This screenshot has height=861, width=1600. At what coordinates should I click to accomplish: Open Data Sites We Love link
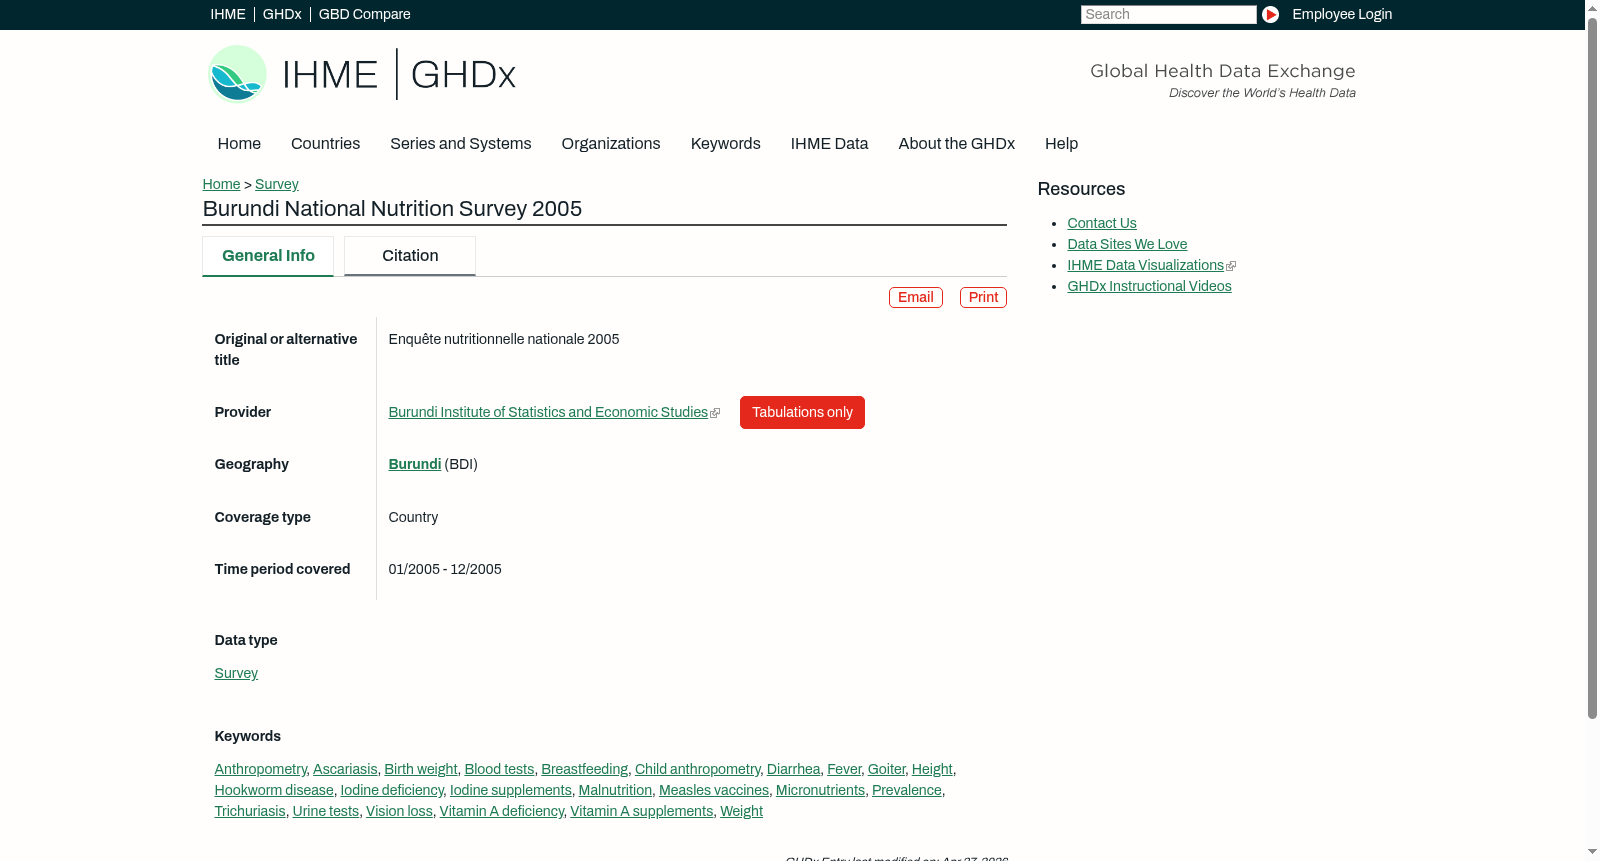[1127, 244]
